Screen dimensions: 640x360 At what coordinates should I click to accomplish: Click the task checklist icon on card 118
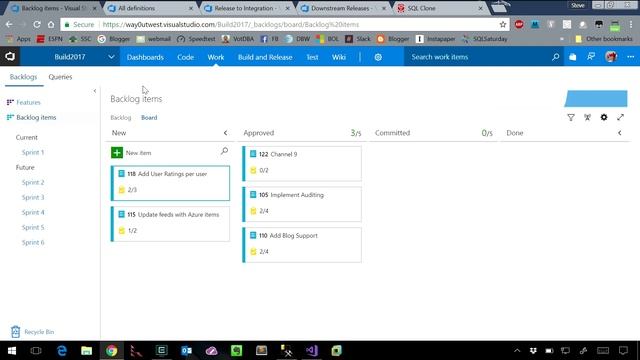(121, 190)
